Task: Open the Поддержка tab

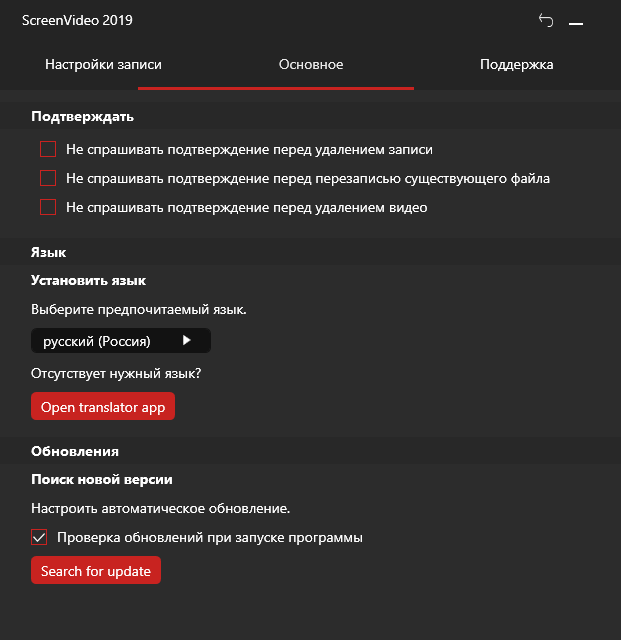Action: tap(516, 65)
